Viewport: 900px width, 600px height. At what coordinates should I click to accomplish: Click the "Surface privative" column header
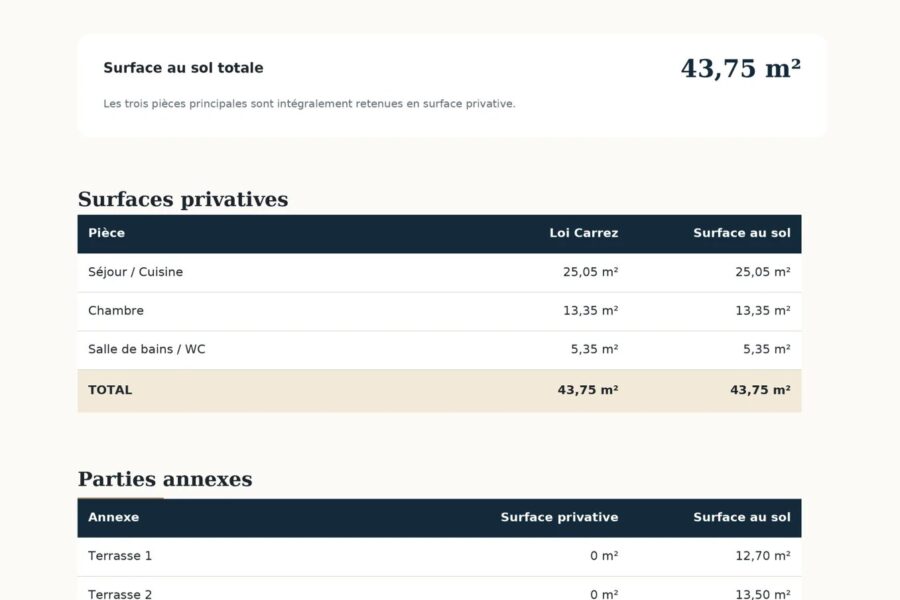click(x=560, y=517)
